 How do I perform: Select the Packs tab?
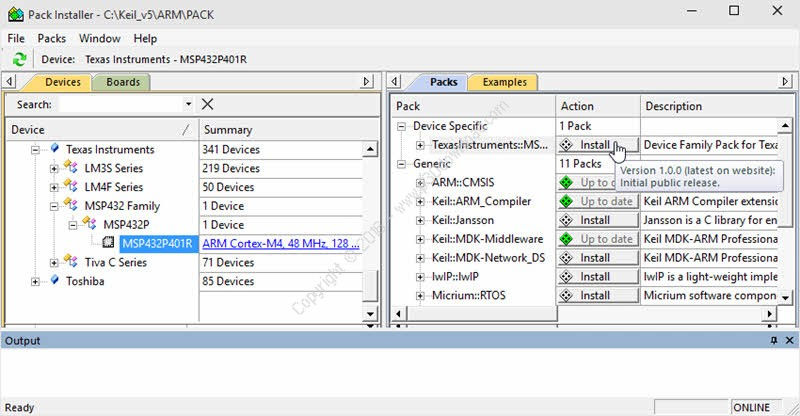[x=443, y=82]
